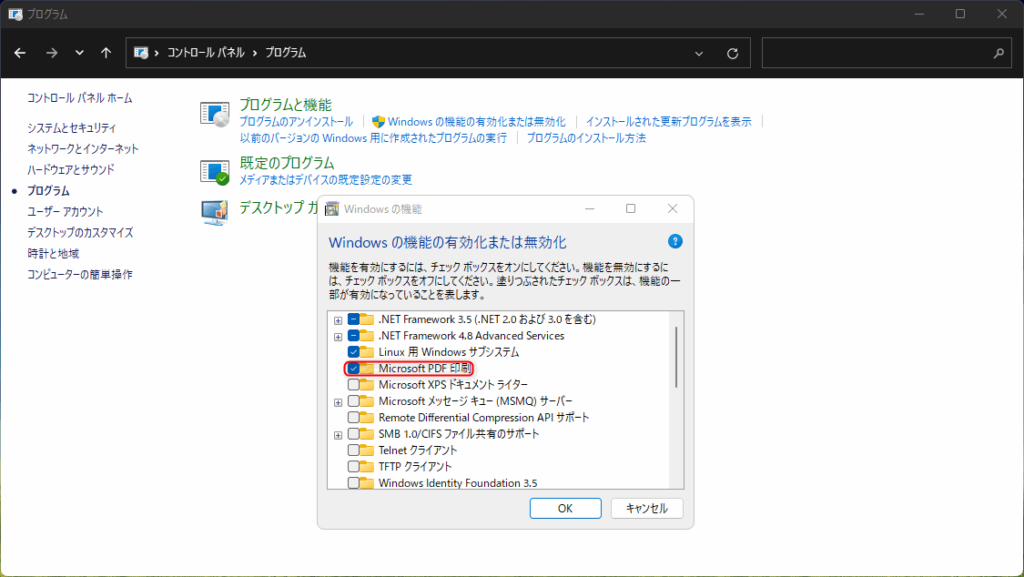Click the search magnifier icon
Screen dimensions: 1024x577
(999, 54)
